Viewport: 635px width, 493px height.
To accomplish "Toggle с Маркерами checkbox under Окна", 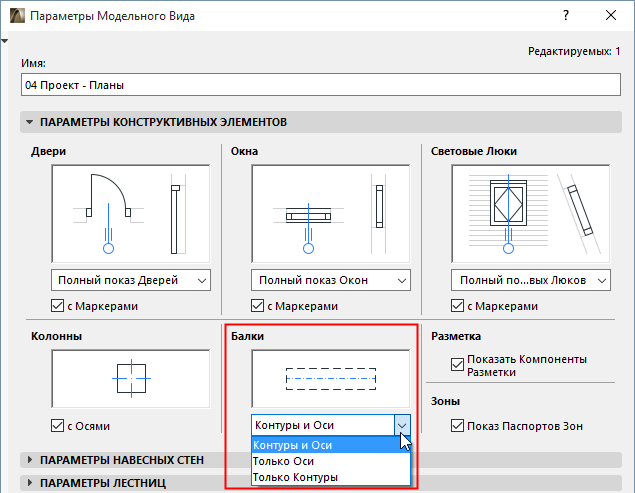I will (258, 305).
